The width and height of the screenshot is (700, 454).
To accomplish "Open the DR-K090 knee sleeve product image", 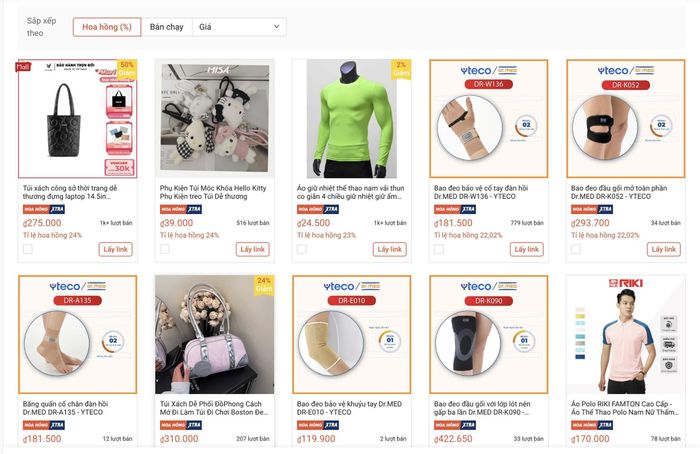I will [488, 334].
